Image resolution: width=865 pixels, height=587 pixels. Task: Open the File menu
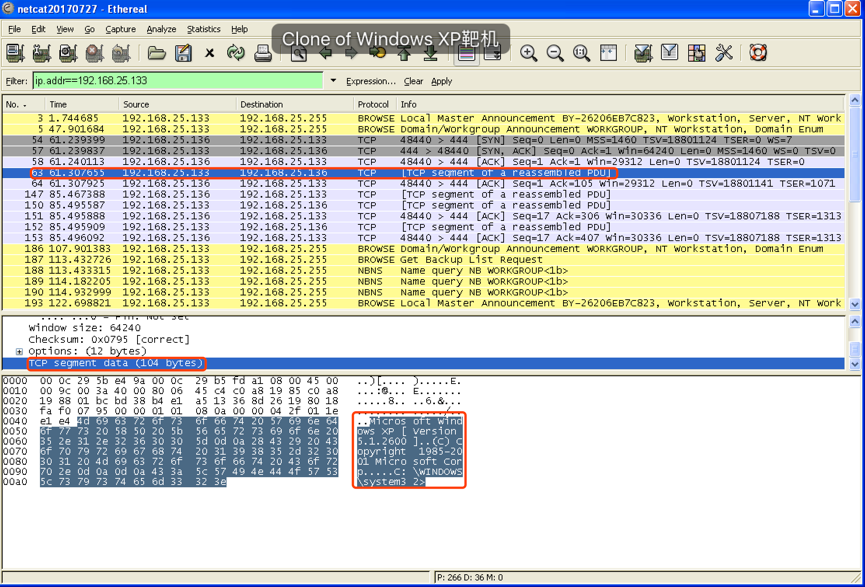15,29
